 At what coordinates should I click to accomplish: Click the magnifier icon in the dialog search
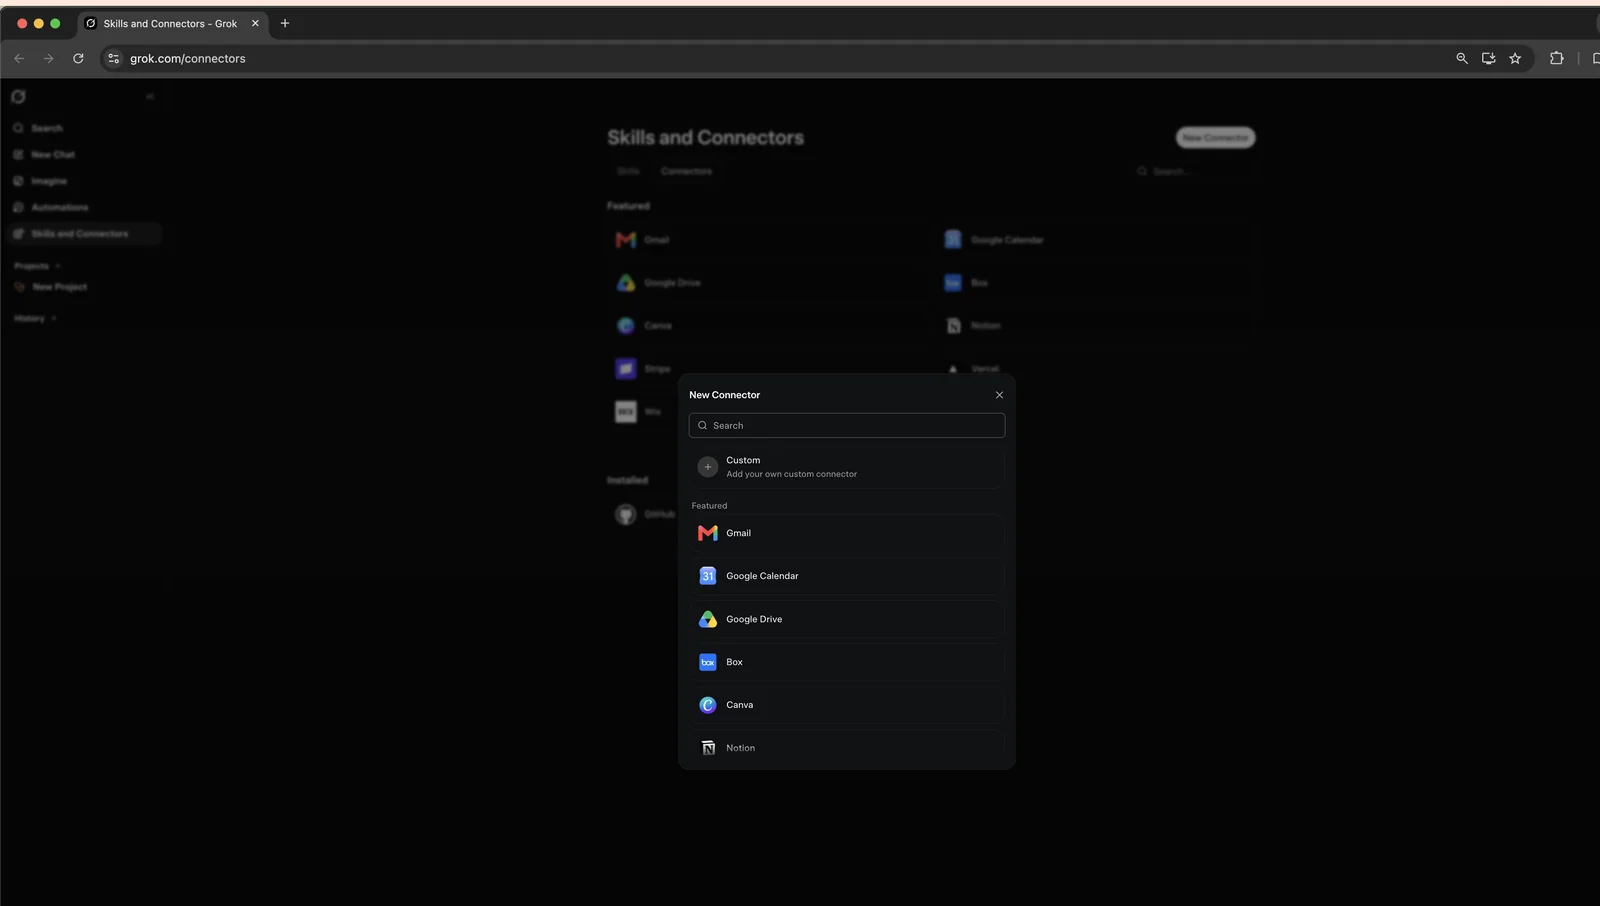pos(702,426)
